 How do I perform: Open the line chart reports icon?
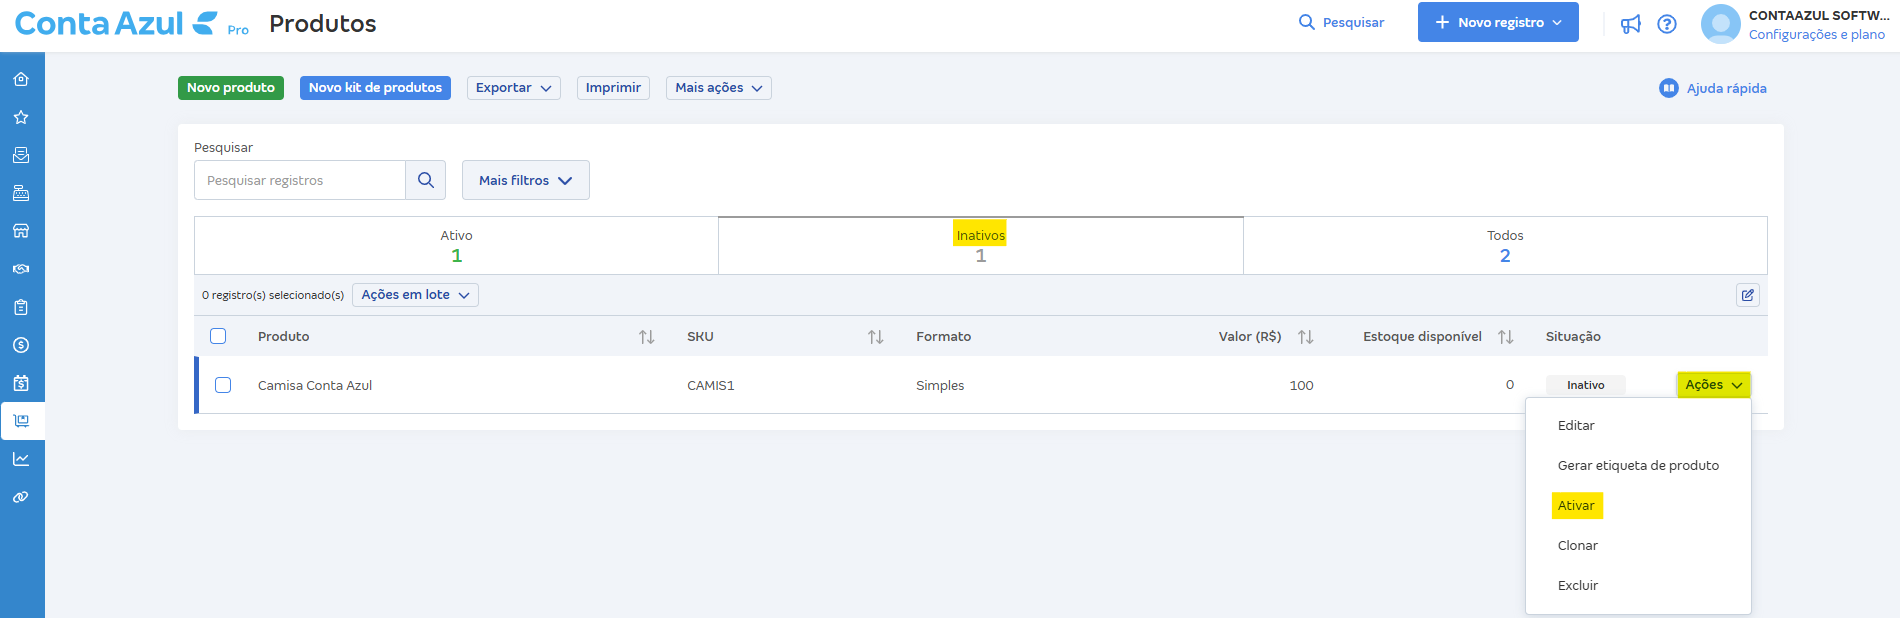21,459
